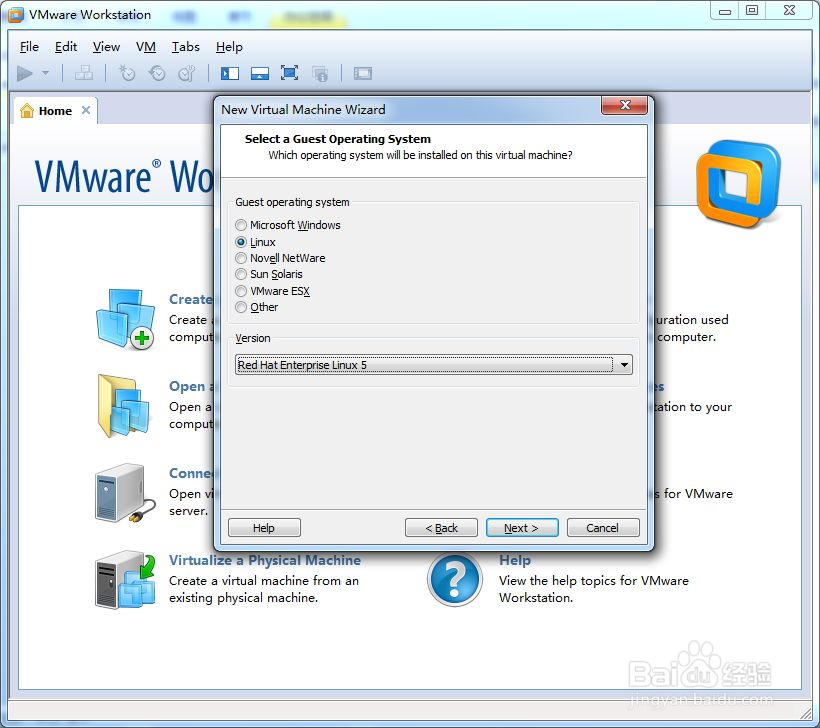Click the Connect to Remote Server icon
The width and height of the screenshot is (820, 728).
coord(125,493)
